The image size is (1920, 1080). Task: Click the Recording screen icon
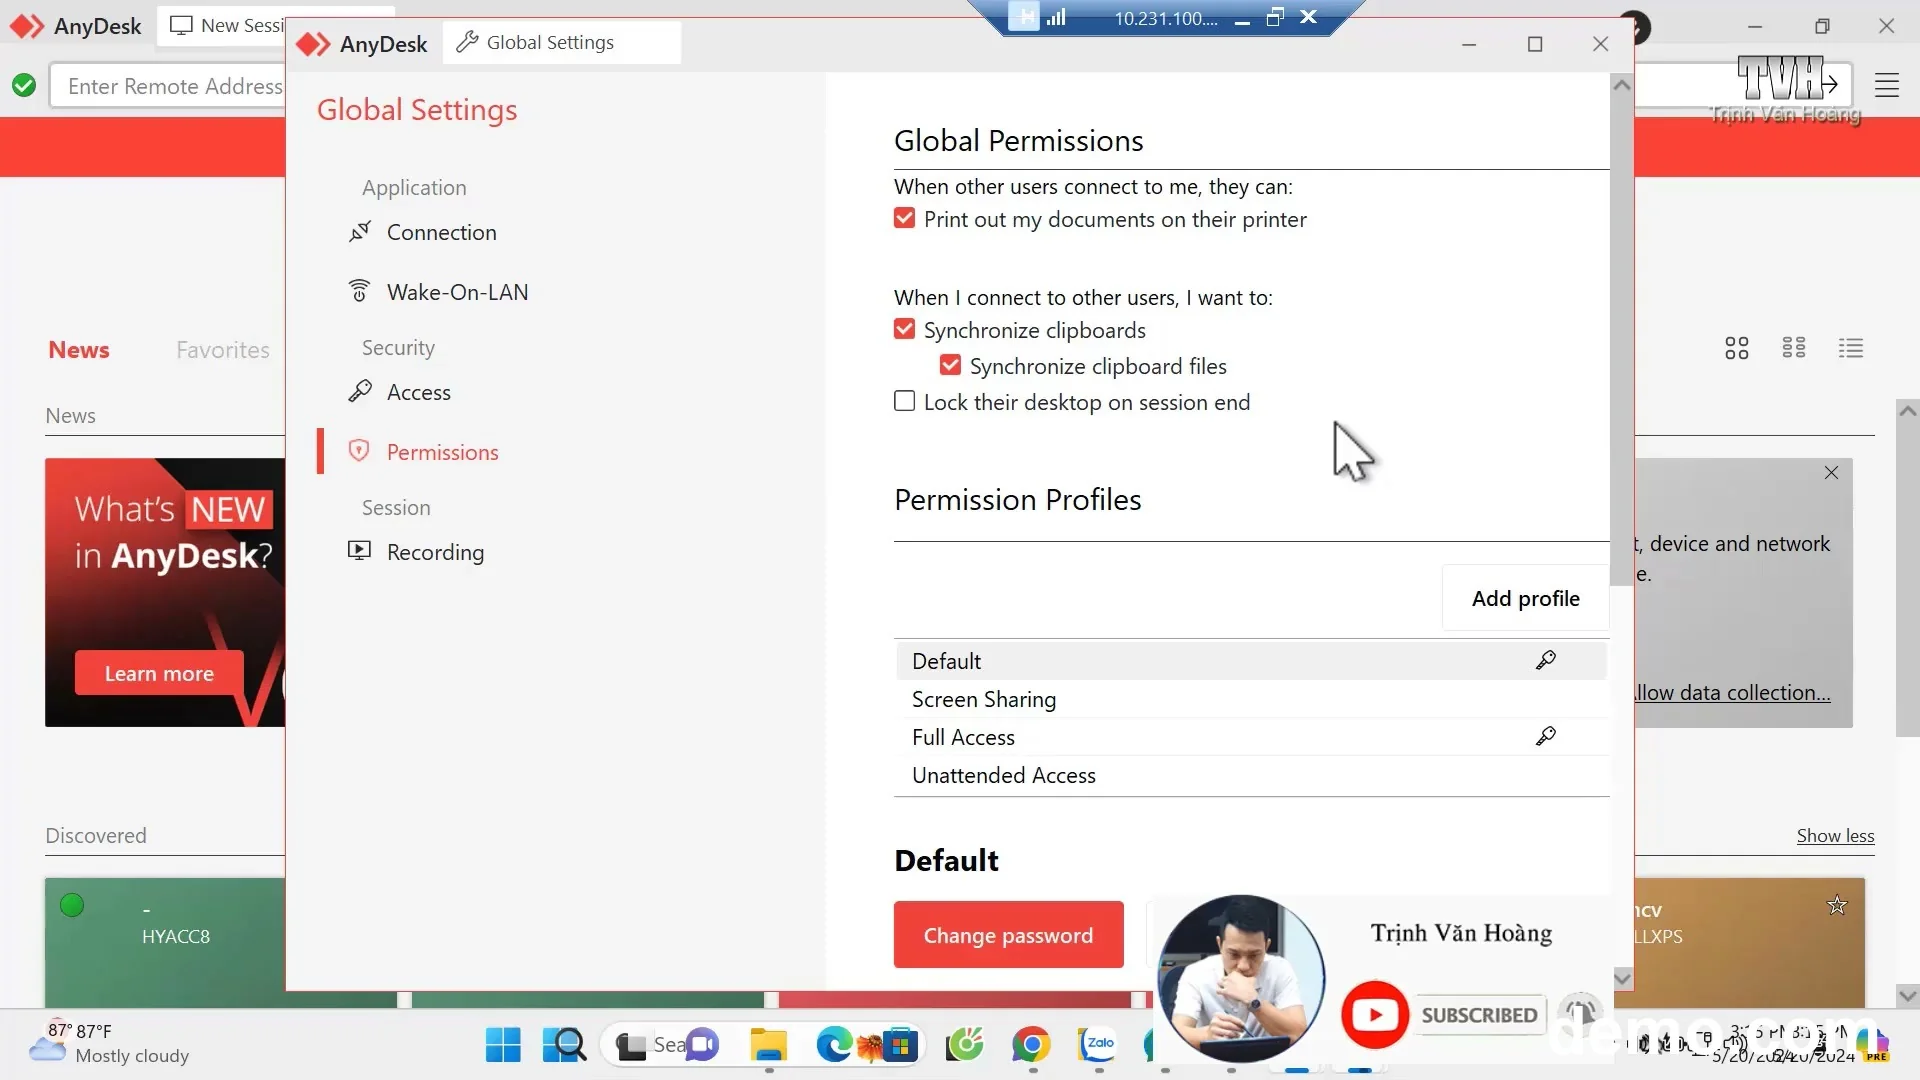pyautogui.click(x=359, y=550)
